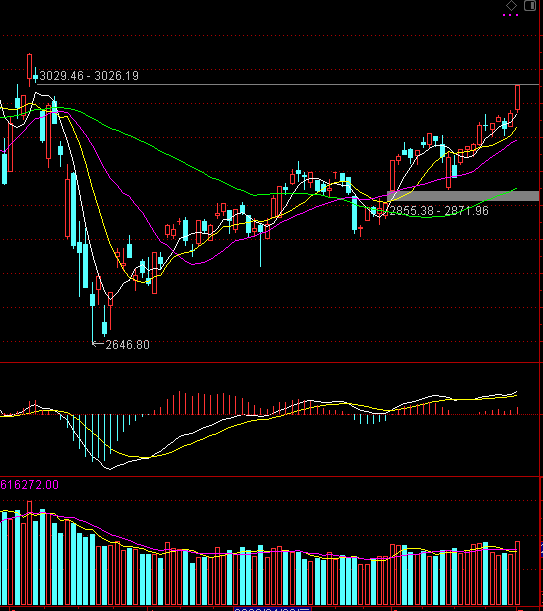Select the 3029.46 - 3026.19 gap label
The height and width of the screenshot is (611, 543).
coord(89,76)
